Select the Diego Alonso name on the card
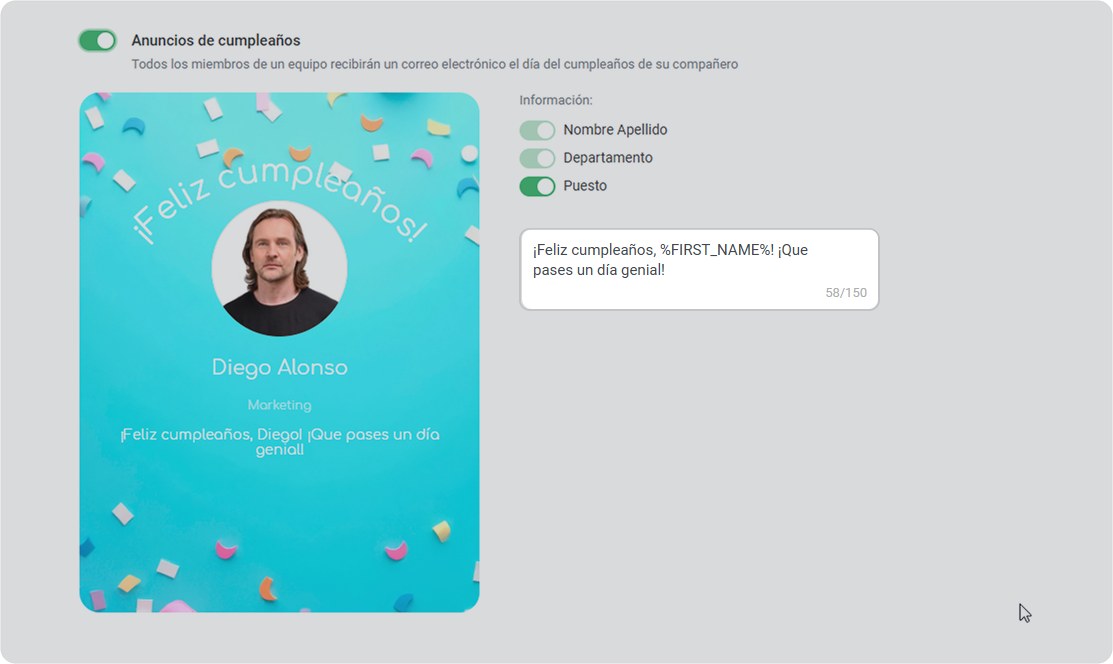 coord(280,367)
